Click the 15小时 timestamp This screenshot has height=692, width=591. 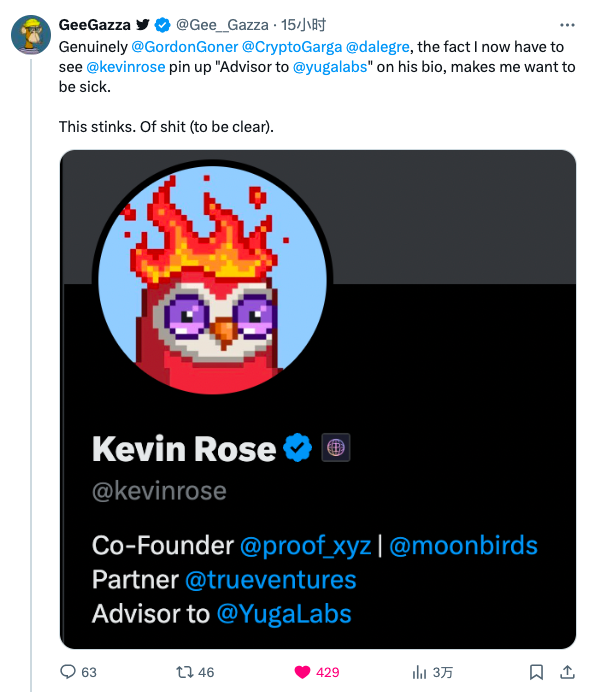point(303,25)
